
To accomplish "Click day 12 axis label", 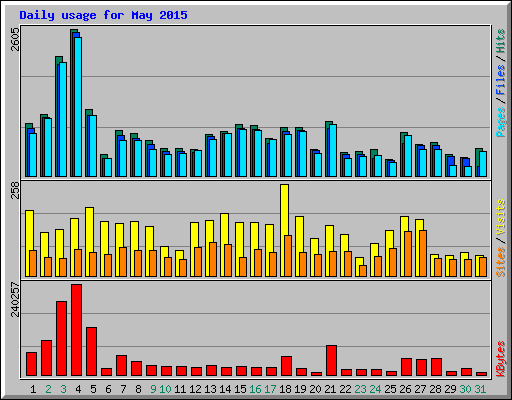I will point(195,389).
